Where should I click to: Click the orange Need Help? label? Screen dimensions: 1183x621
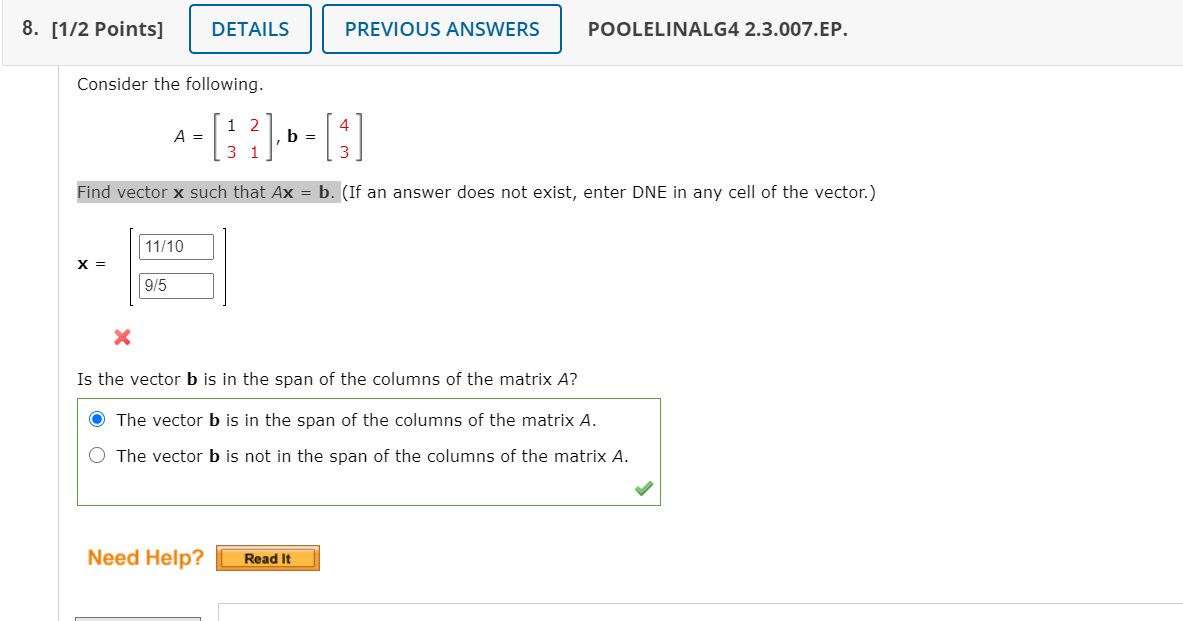(x=145, y=557)
